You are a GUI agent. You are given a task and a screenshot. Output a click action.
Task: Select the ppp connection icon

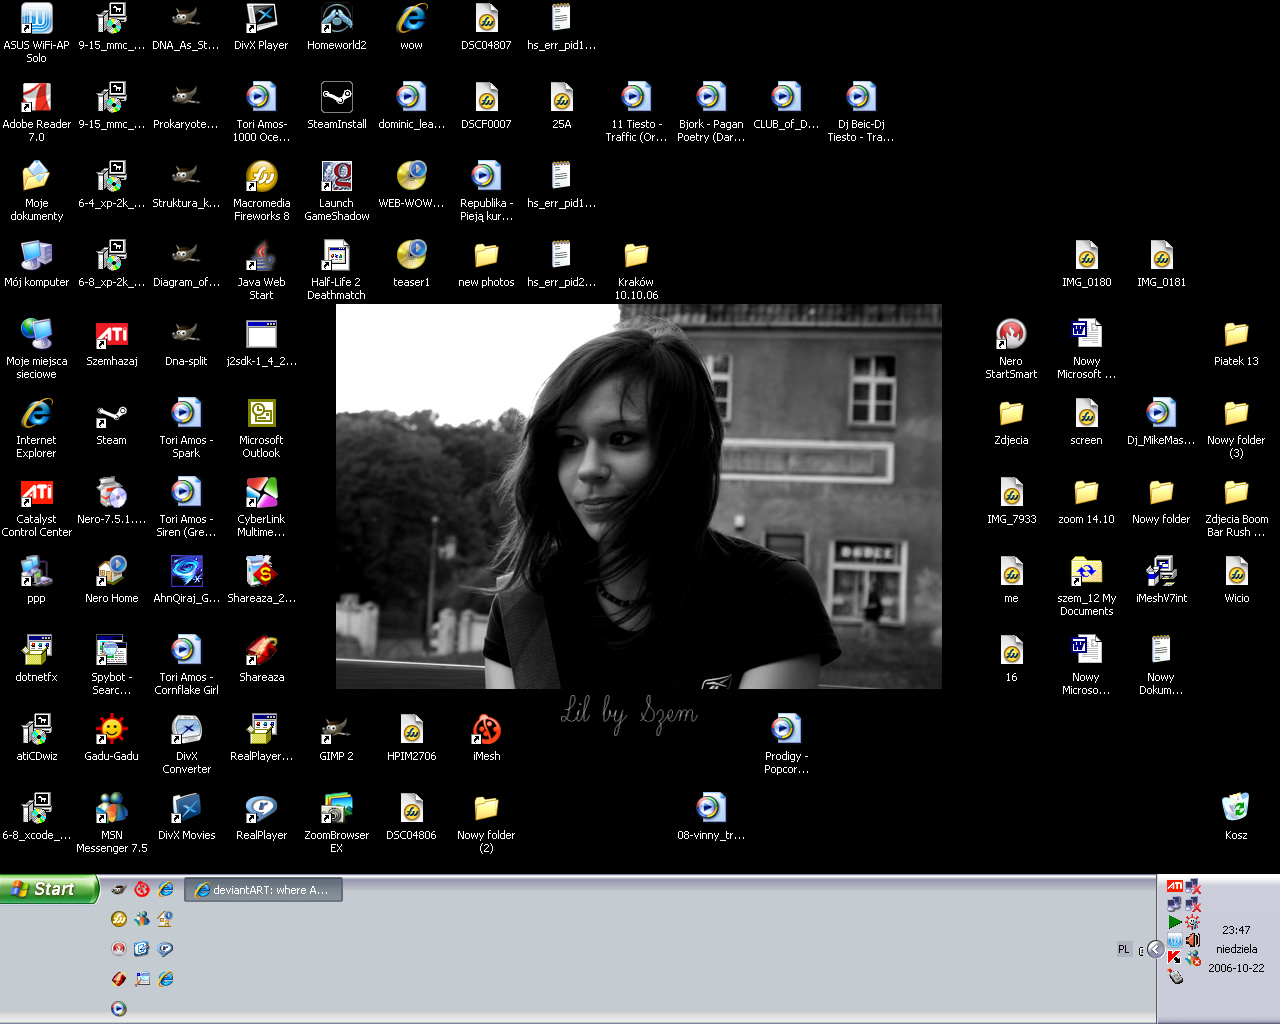pos(36,579)
